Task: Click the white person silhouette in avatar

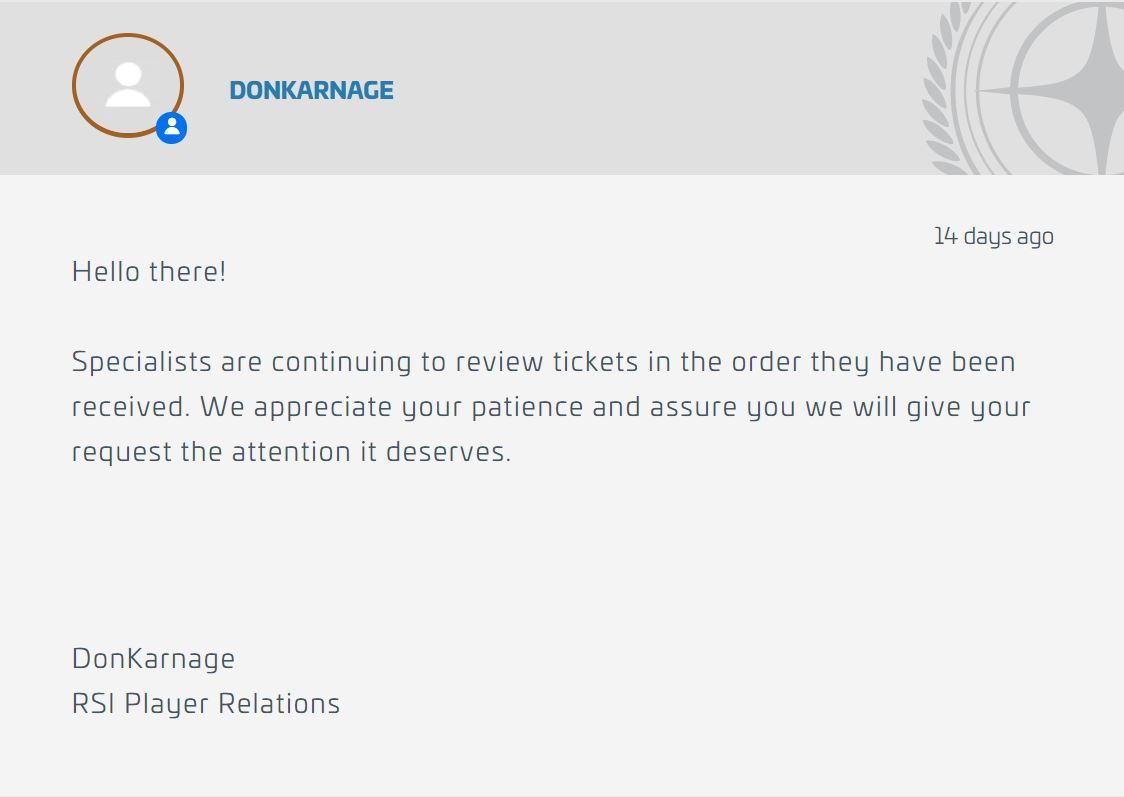Action: click(x=128, y=85)
